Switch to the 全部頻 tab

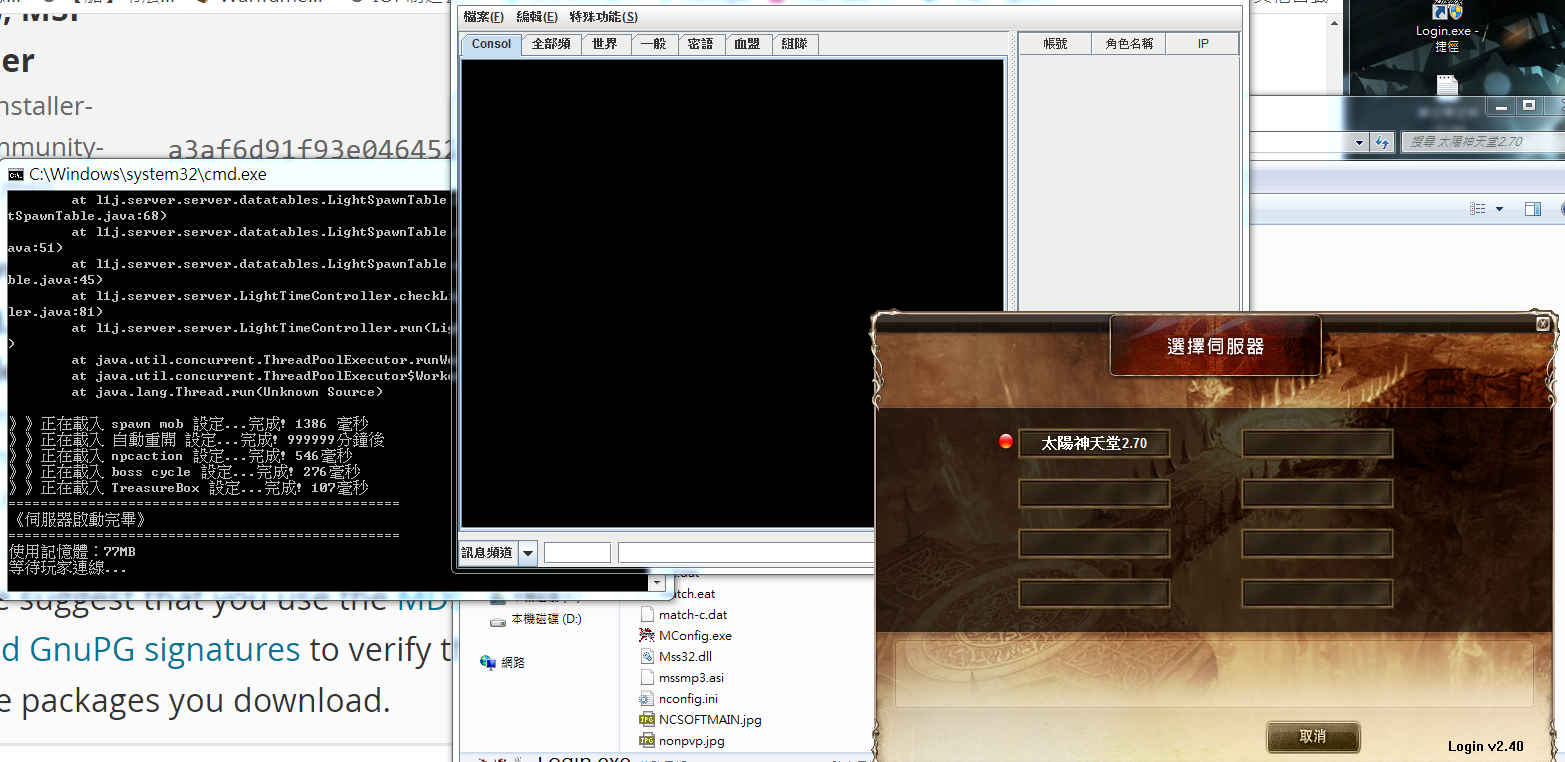[551, 44]
